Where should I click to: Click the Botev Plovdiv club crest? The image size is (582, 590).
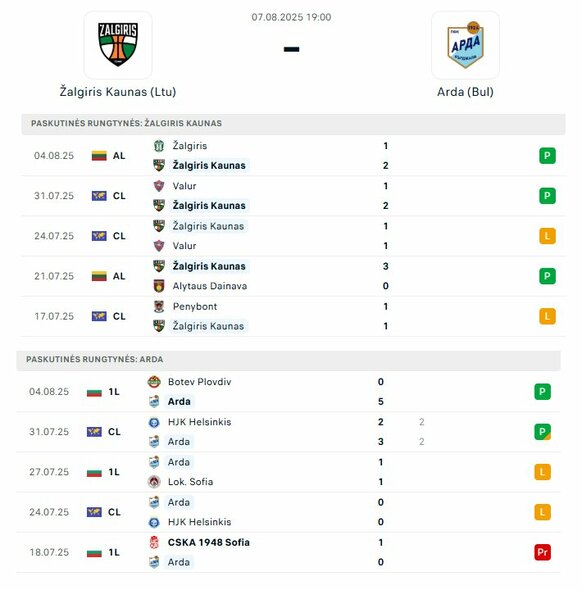(x=154, y=382)
